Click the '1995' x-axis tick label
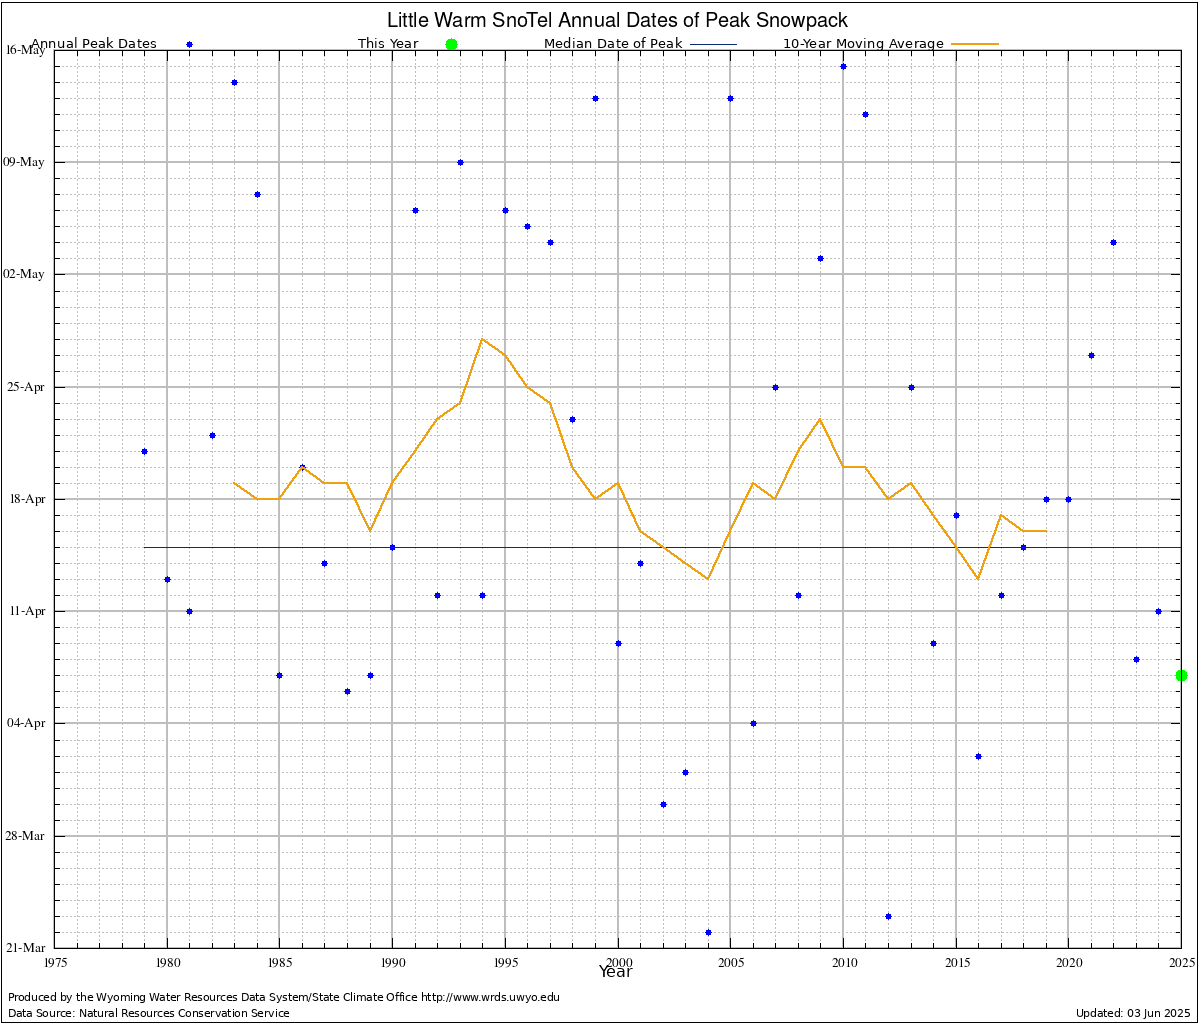This screenshot has width=1200, height=1024. [505, 962]
